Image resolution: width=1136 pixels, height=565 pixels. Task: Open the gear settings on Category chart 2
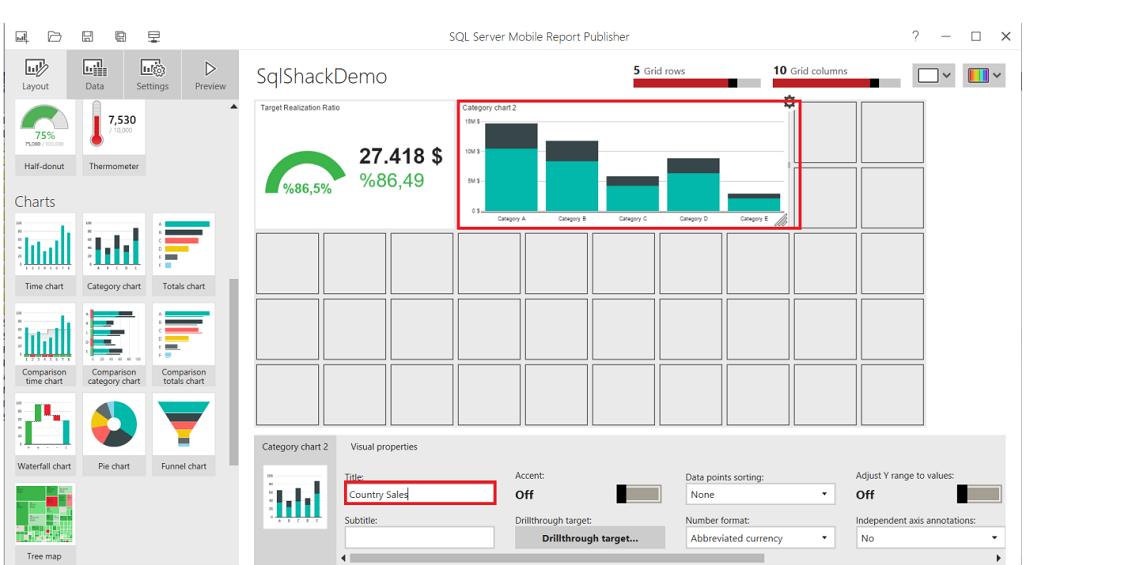tap(789, 102)
